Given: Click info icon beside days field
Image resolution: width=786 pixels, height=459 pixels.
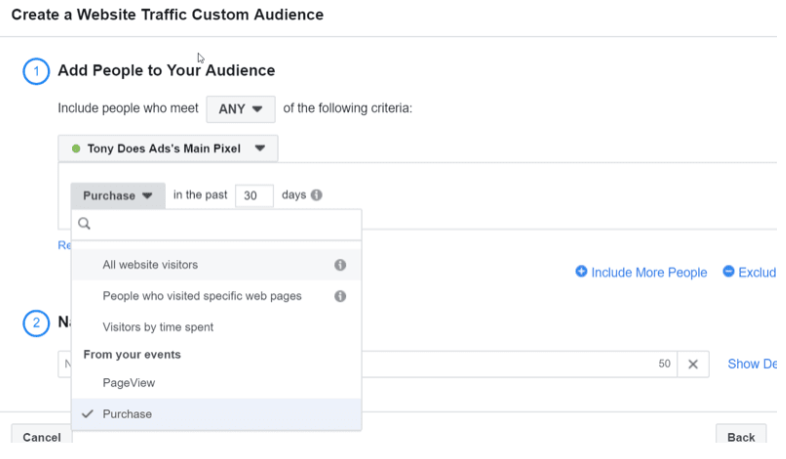Looking at the screenshot, I should 317,195.
